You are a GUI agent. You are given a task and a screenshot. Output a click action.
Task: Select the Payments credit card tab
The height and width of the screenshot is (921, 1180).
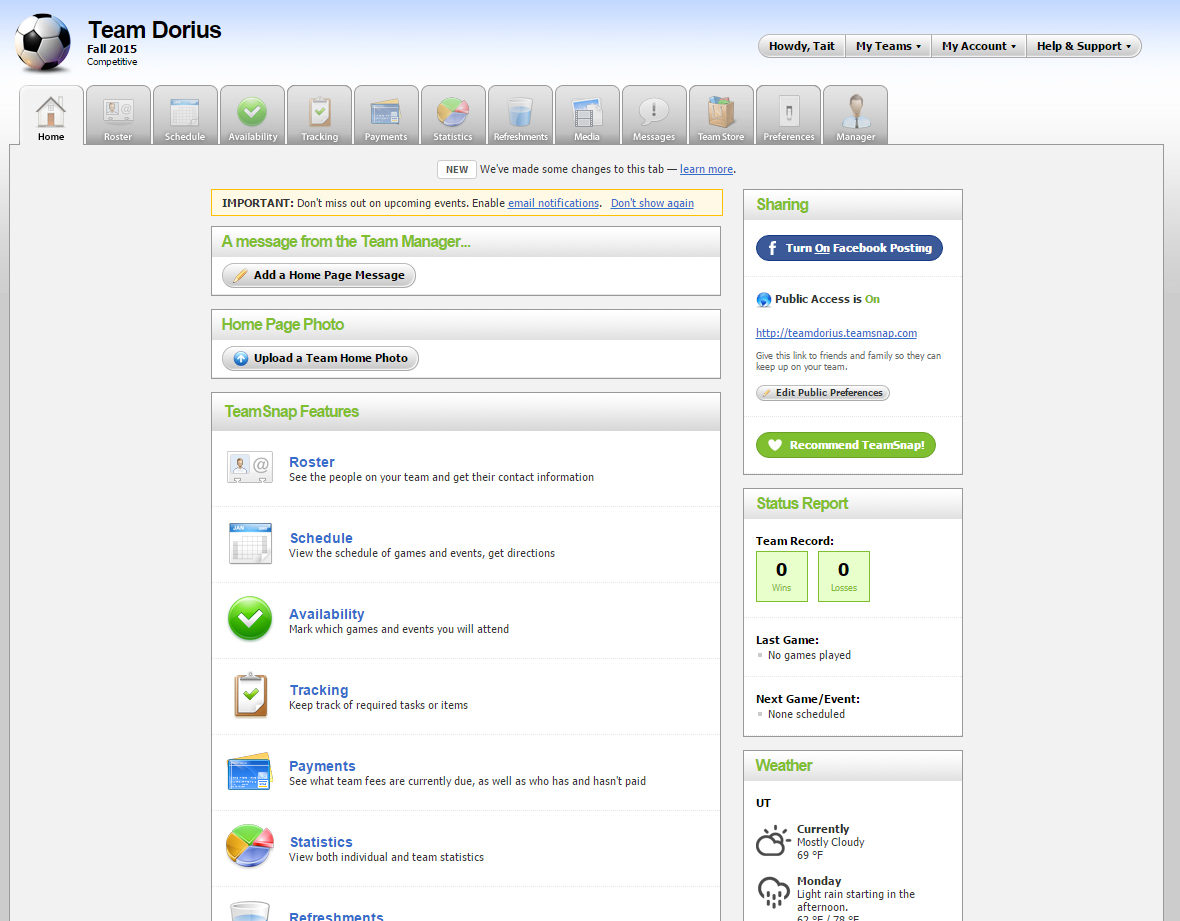pyautogui.click(x=386, y=116)
